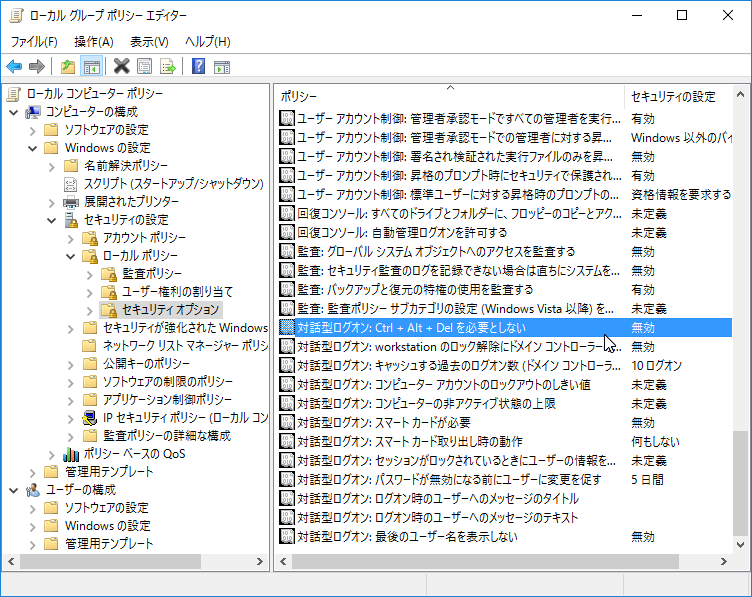The width and height of the screenshot is (752, 597).
Task: Click the 監査ポリシー folder icon
Action: click(109, 274)
